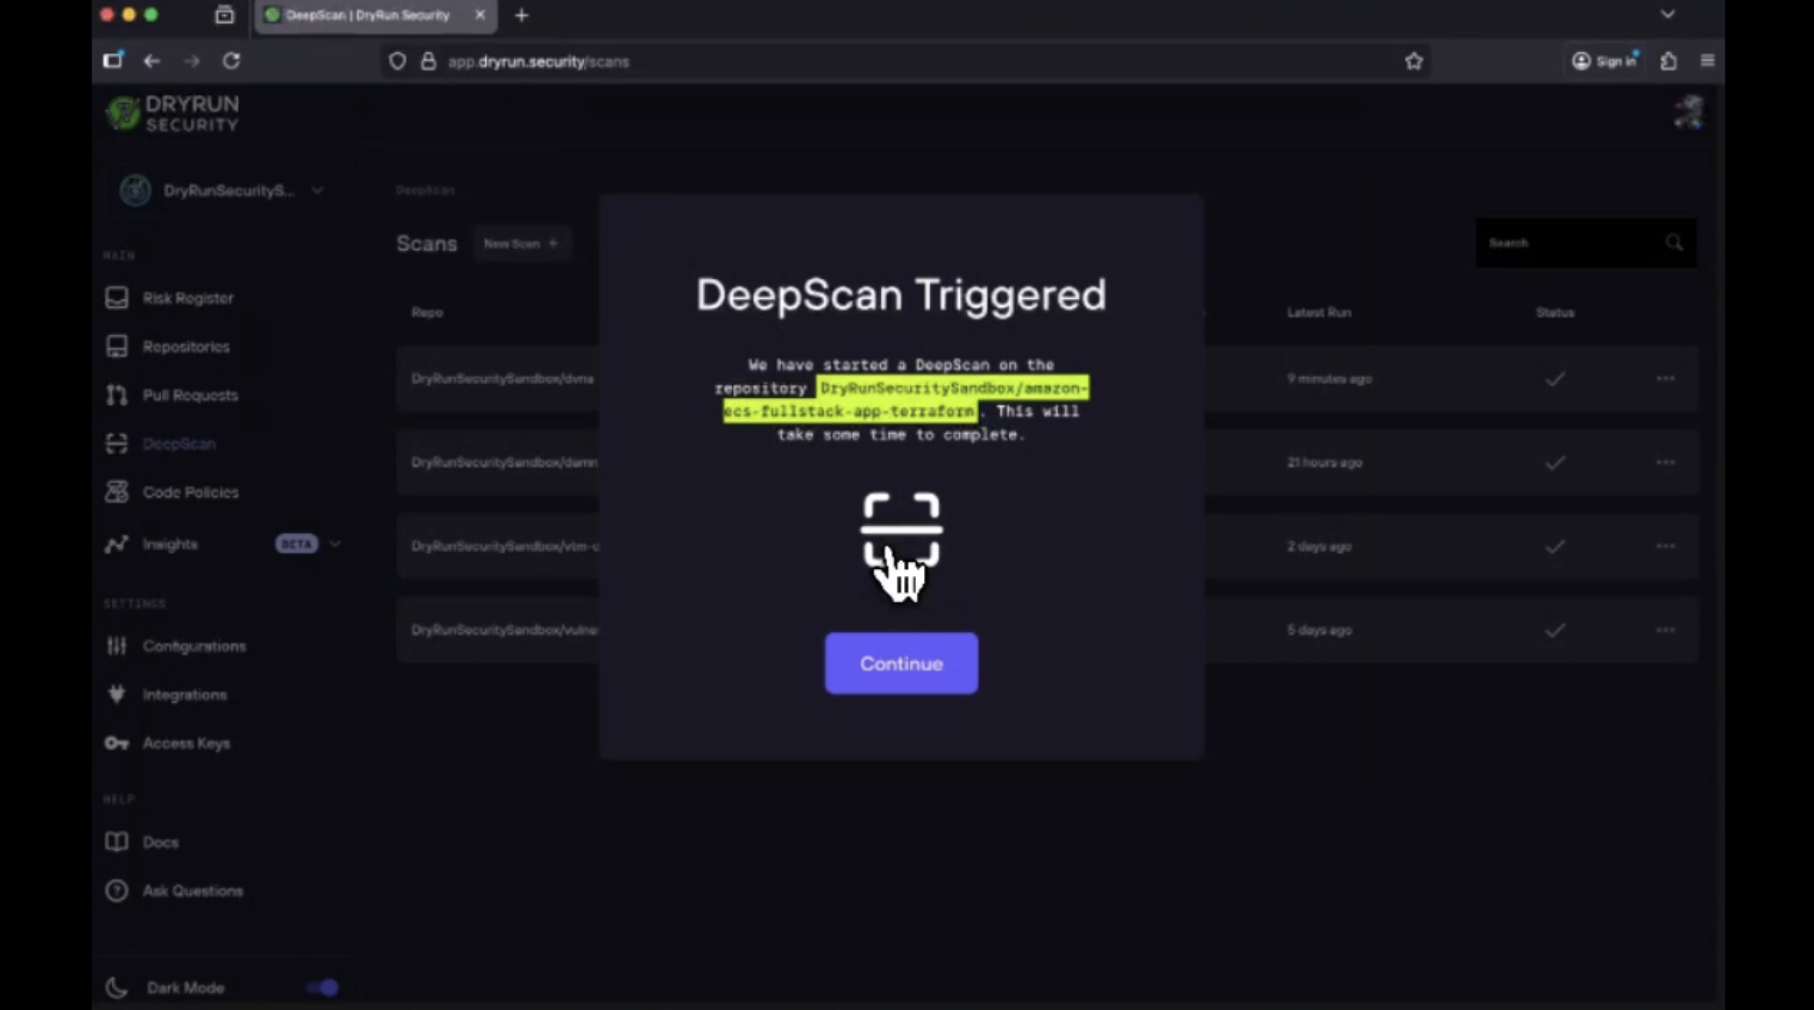
Task: Click the browser back arrow
Action: pos(152,61)
